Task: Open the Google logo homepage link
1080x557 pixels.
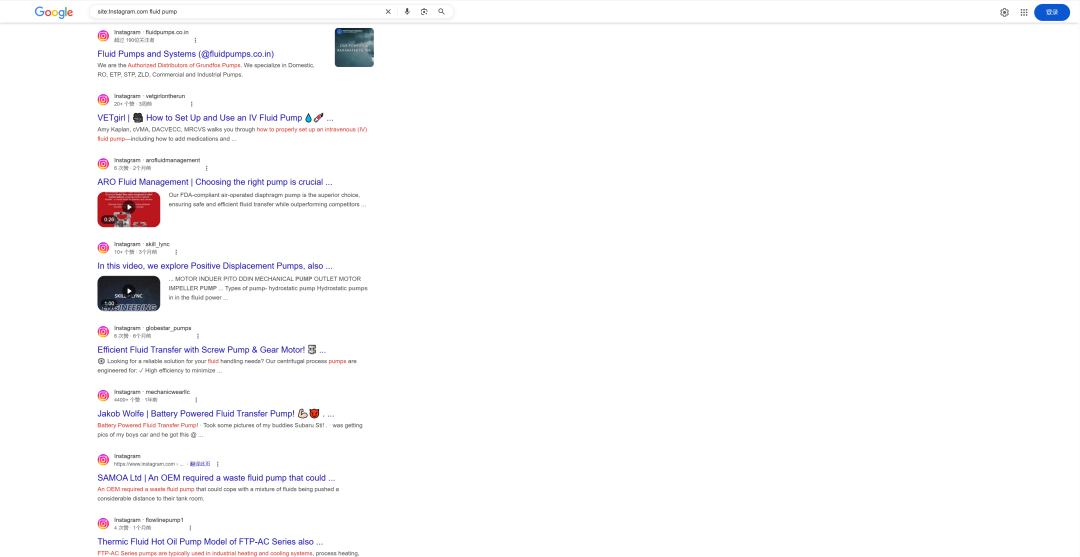Action: coord(54,12)
